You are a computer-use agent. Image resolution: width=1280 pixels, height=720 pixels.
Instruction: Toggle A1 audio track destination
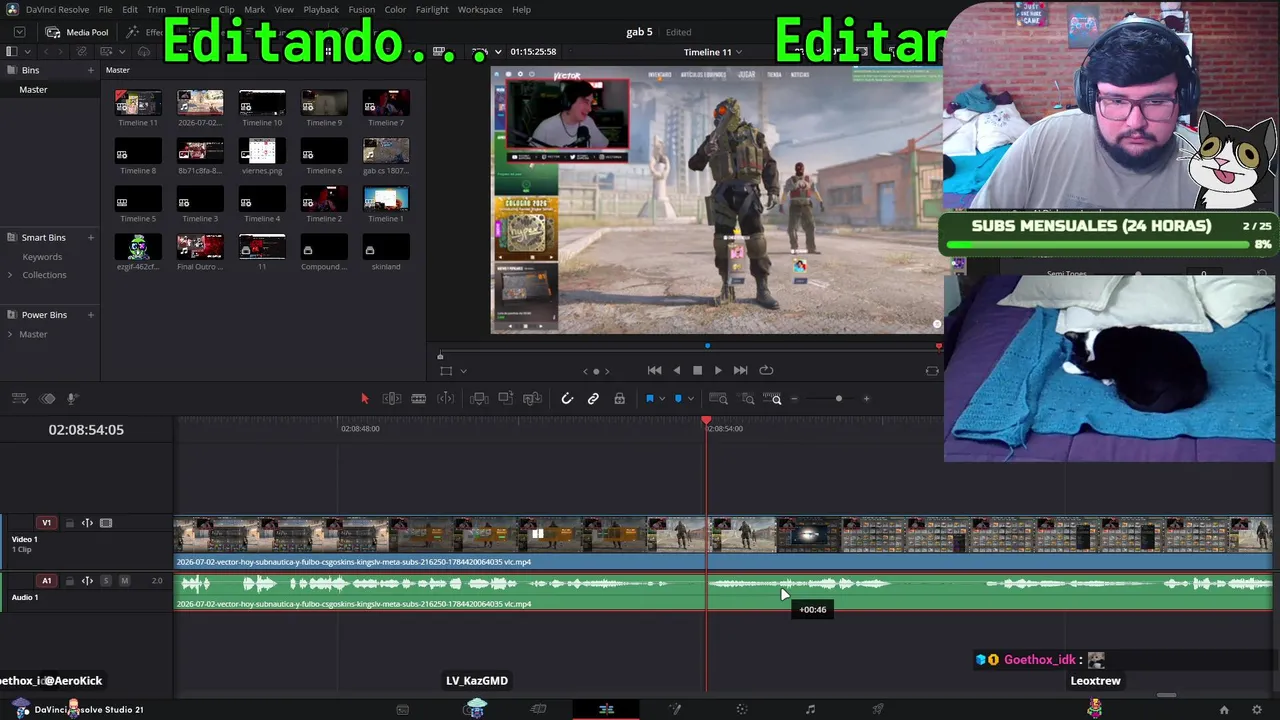46,581
